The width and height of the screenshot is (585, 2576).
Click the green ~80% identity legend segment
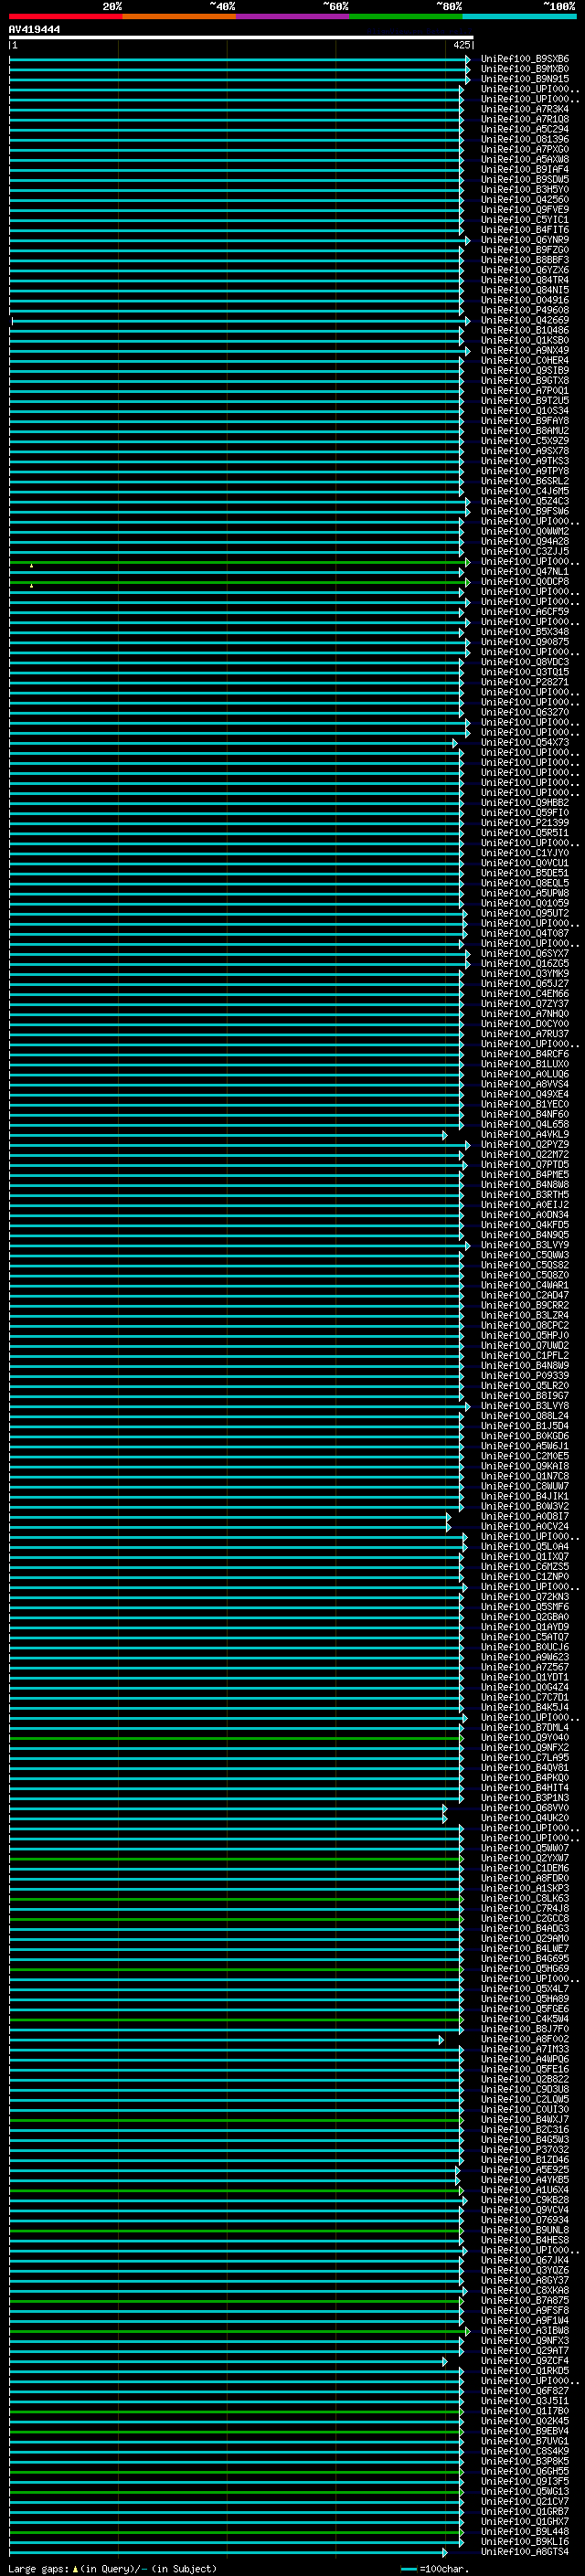click(406, 17)
